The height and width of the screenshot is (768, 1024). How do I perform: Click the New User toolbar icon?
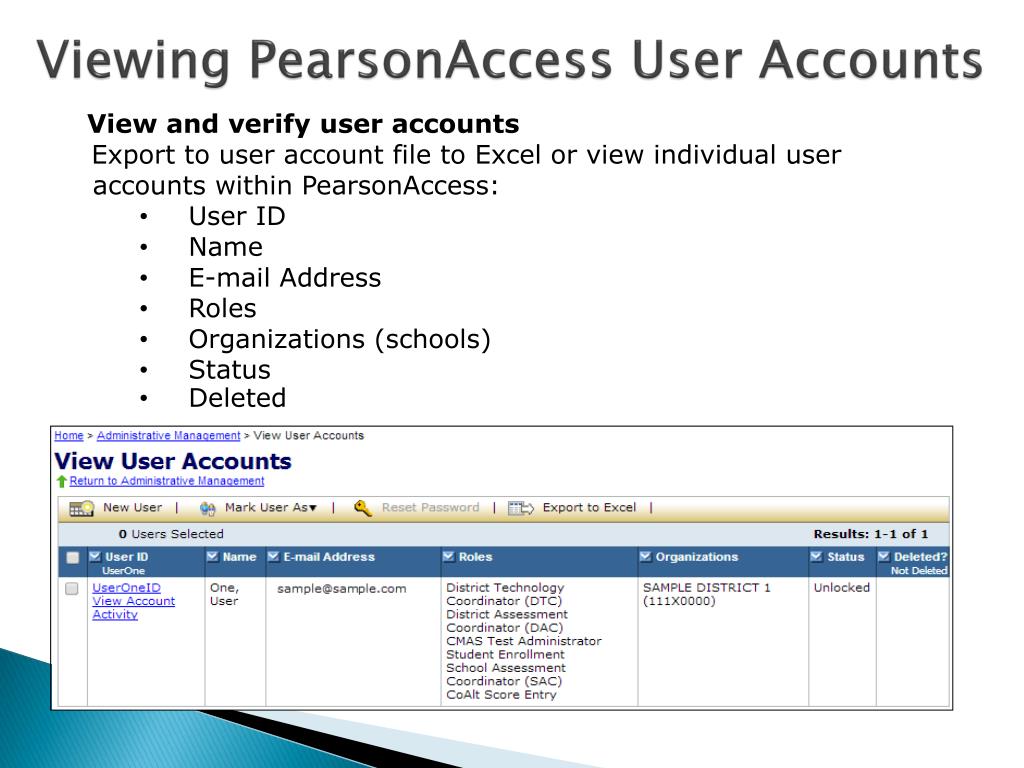(x=82, y=508)
